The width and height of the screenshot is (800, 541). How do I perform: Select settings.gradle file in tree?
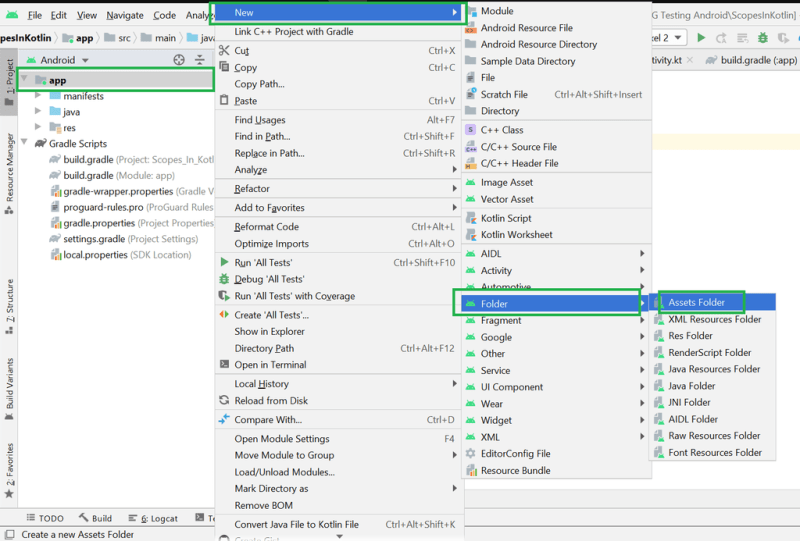click(123, 239)
